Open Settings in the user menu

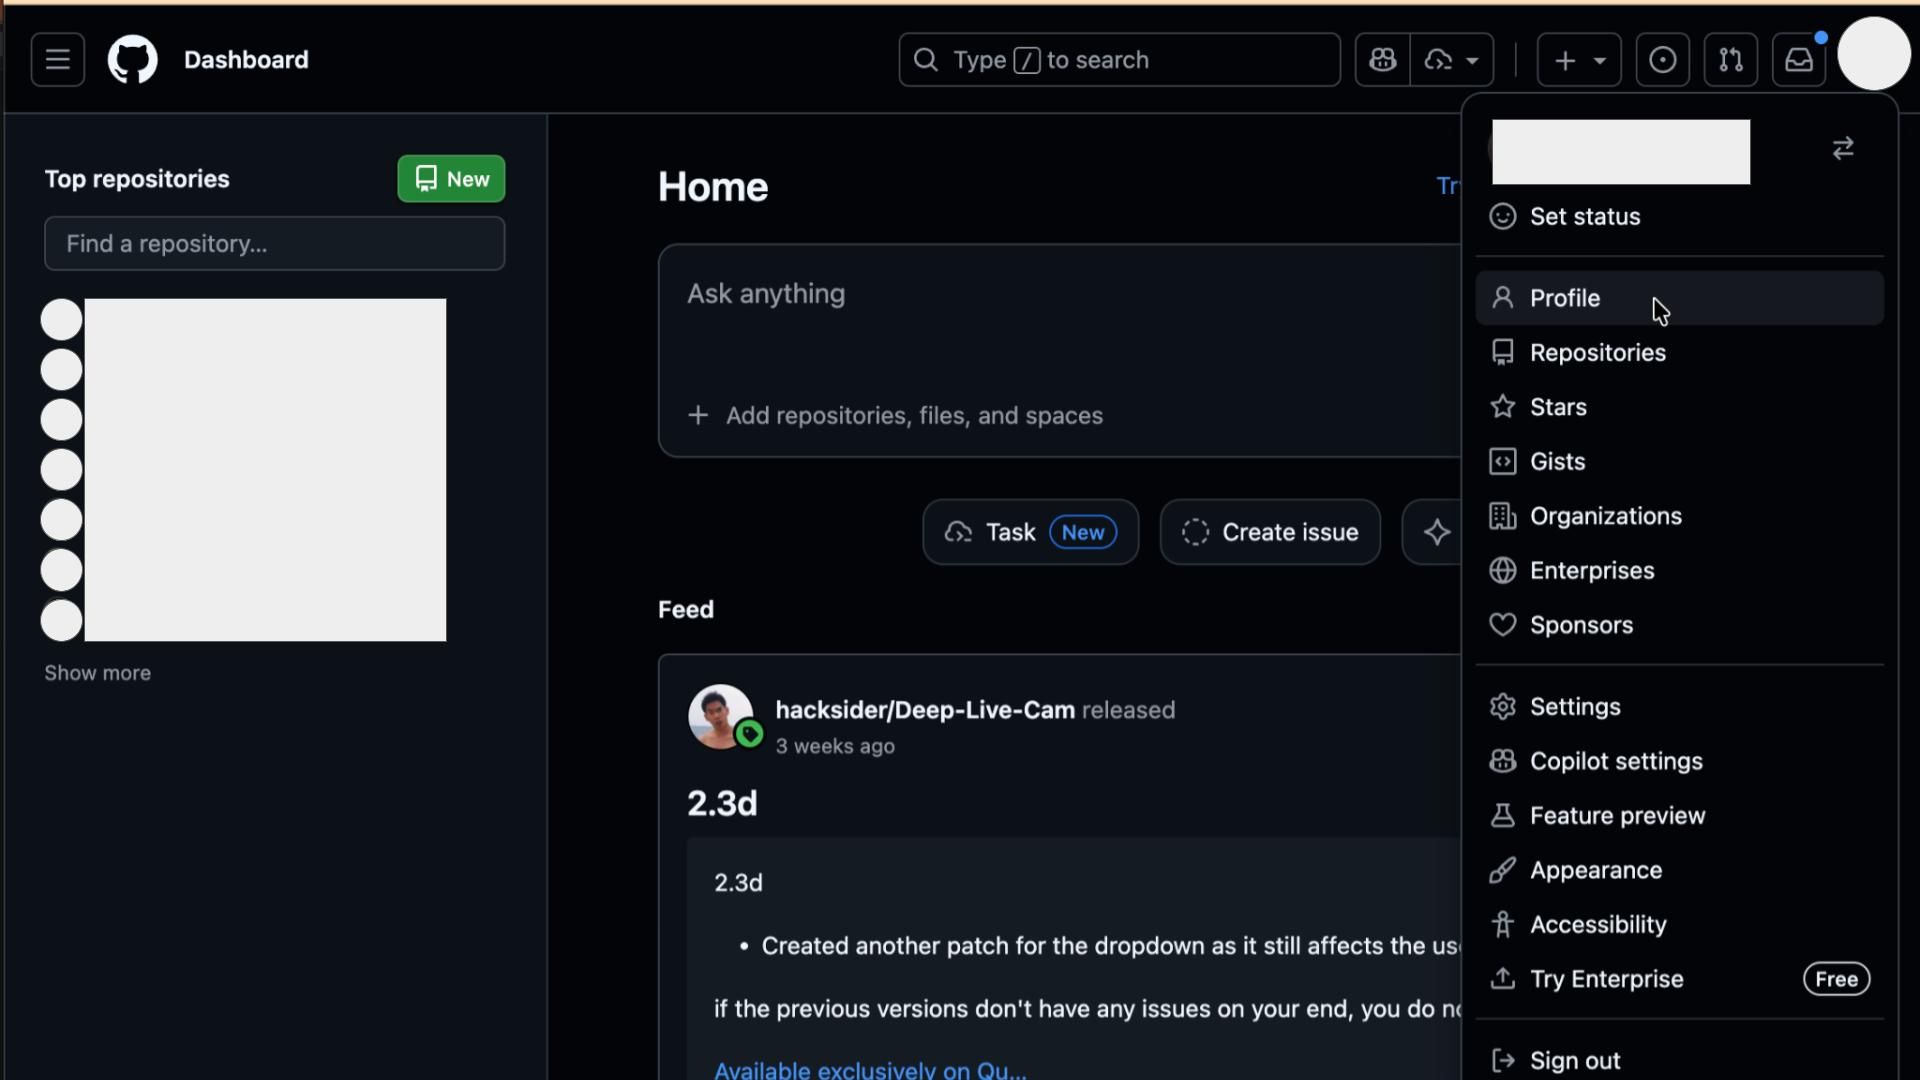pos(1574,707)
